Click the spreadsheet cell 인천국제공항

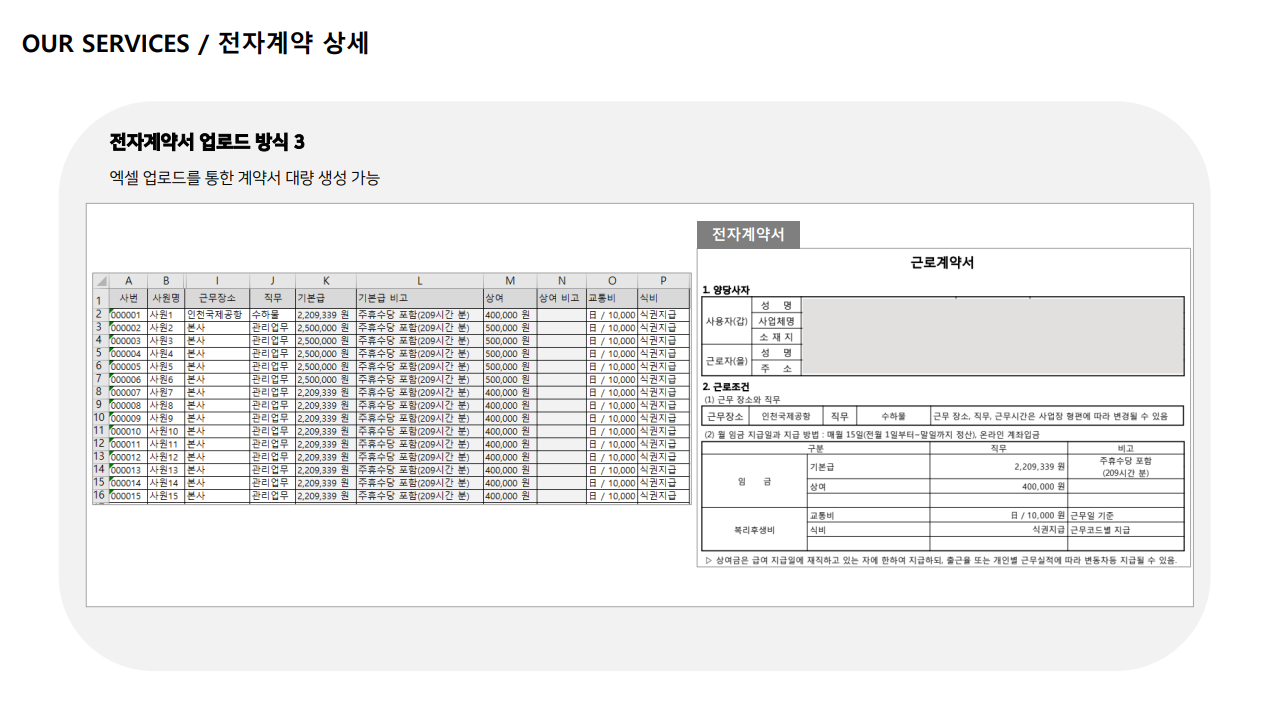[x=217, y=314]
